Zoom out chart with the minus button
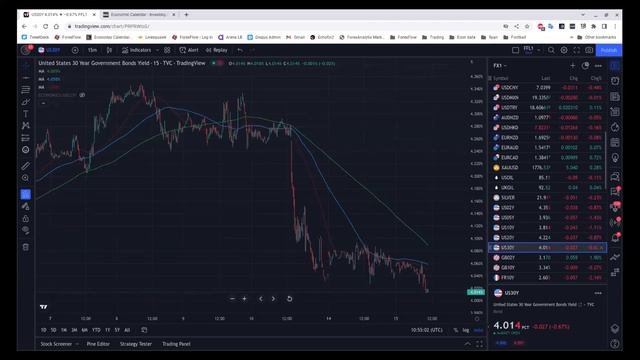 (x=232, y=299)
